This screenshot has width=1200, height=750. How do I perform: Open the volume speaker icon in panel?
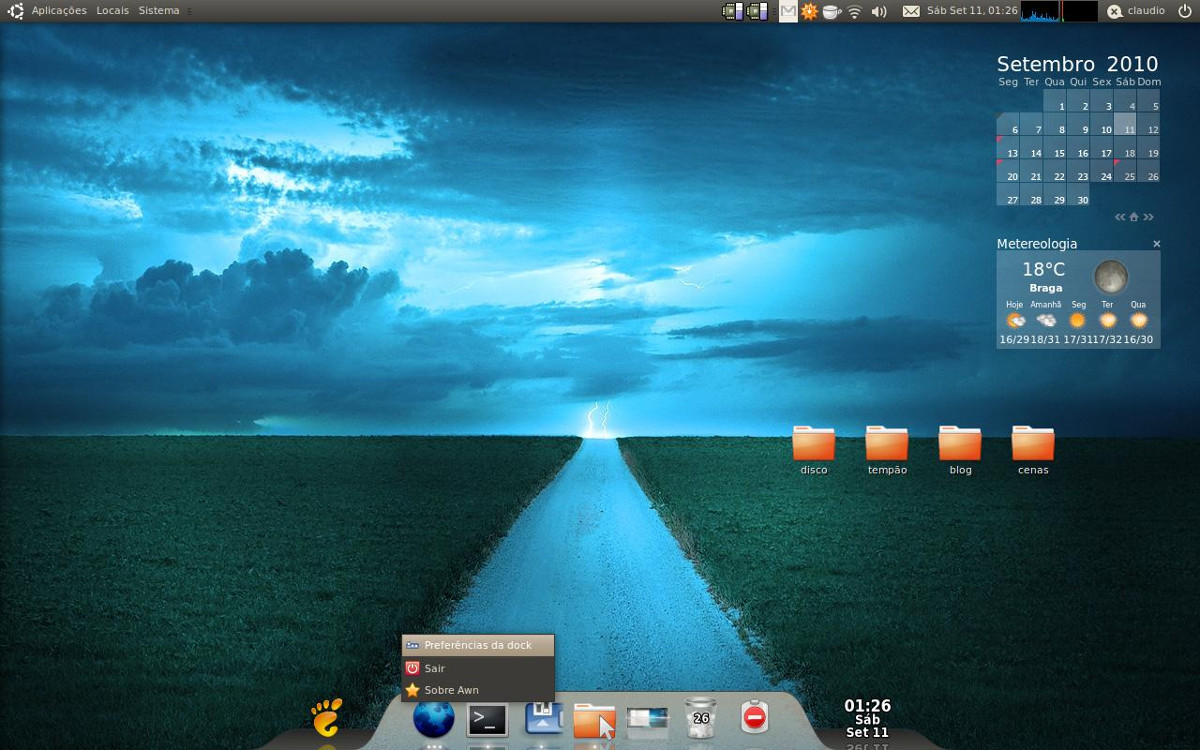[879, 11]
